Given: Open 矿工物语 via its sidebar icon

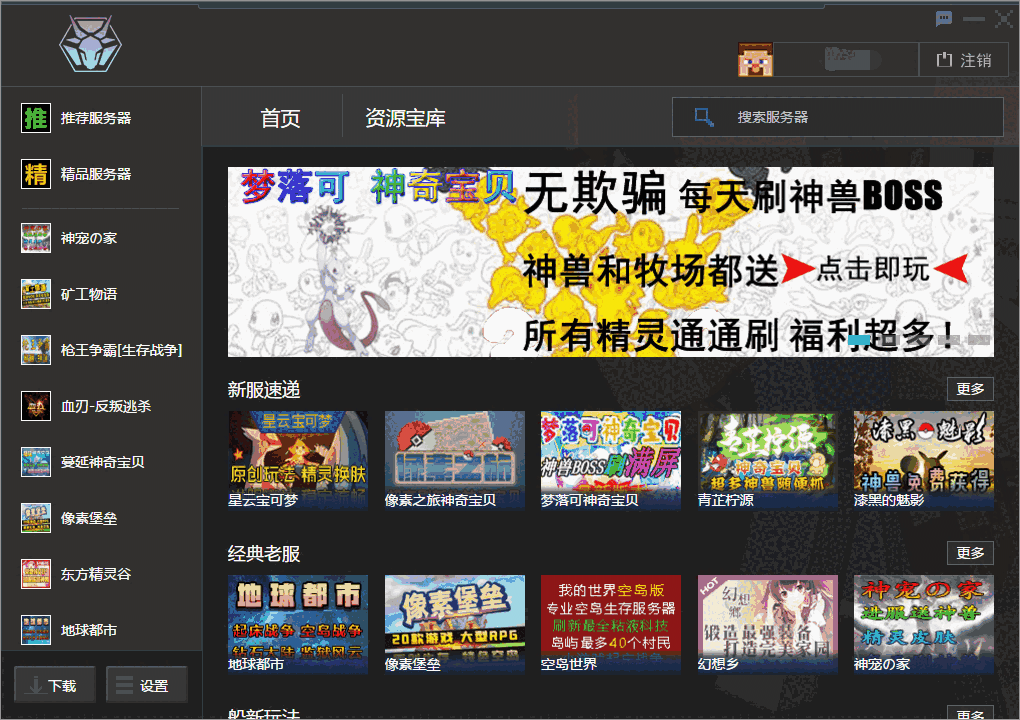Looking at the screenshot, I should pos(36,294).
